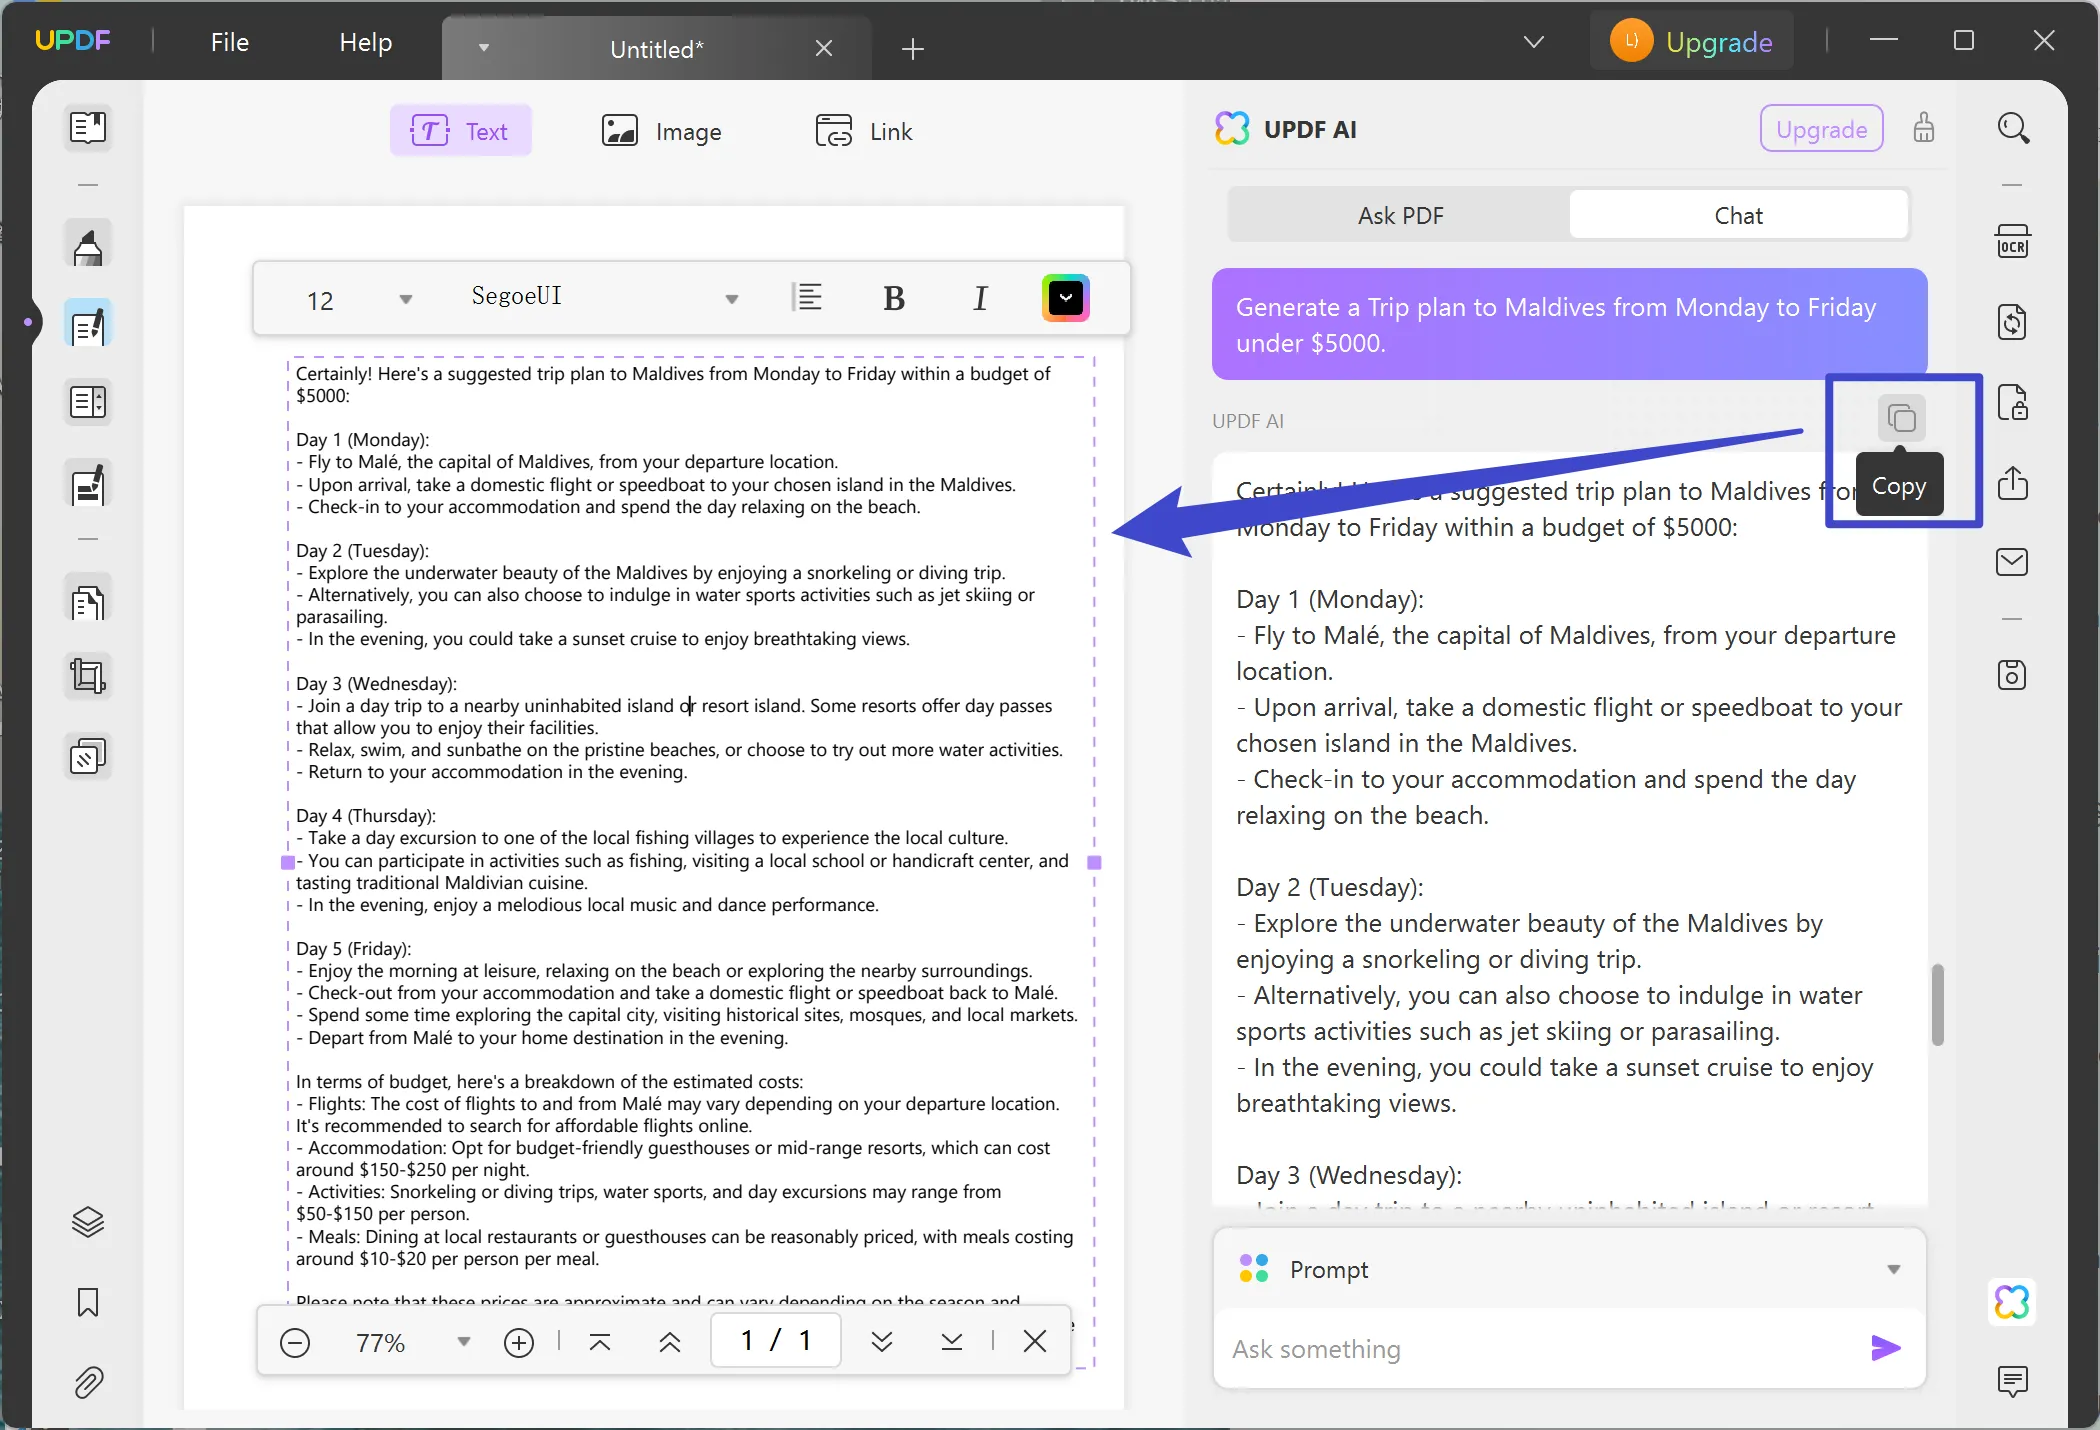Click the OCR tool icon in sidebar
2100x1430 pixels.
click(2014, 243)
